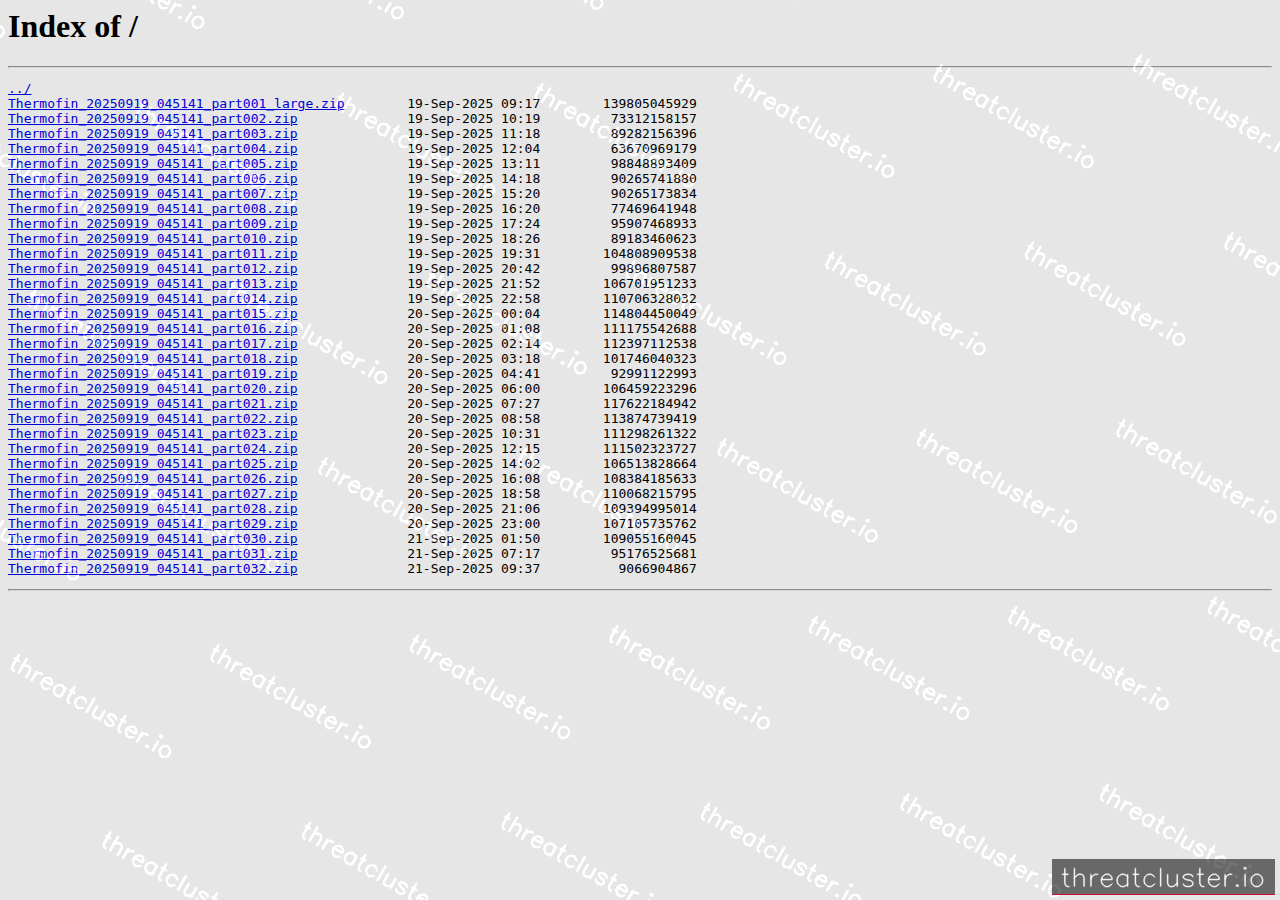
Task: Open the part008.zip link
Action: (x=153, y=209)
